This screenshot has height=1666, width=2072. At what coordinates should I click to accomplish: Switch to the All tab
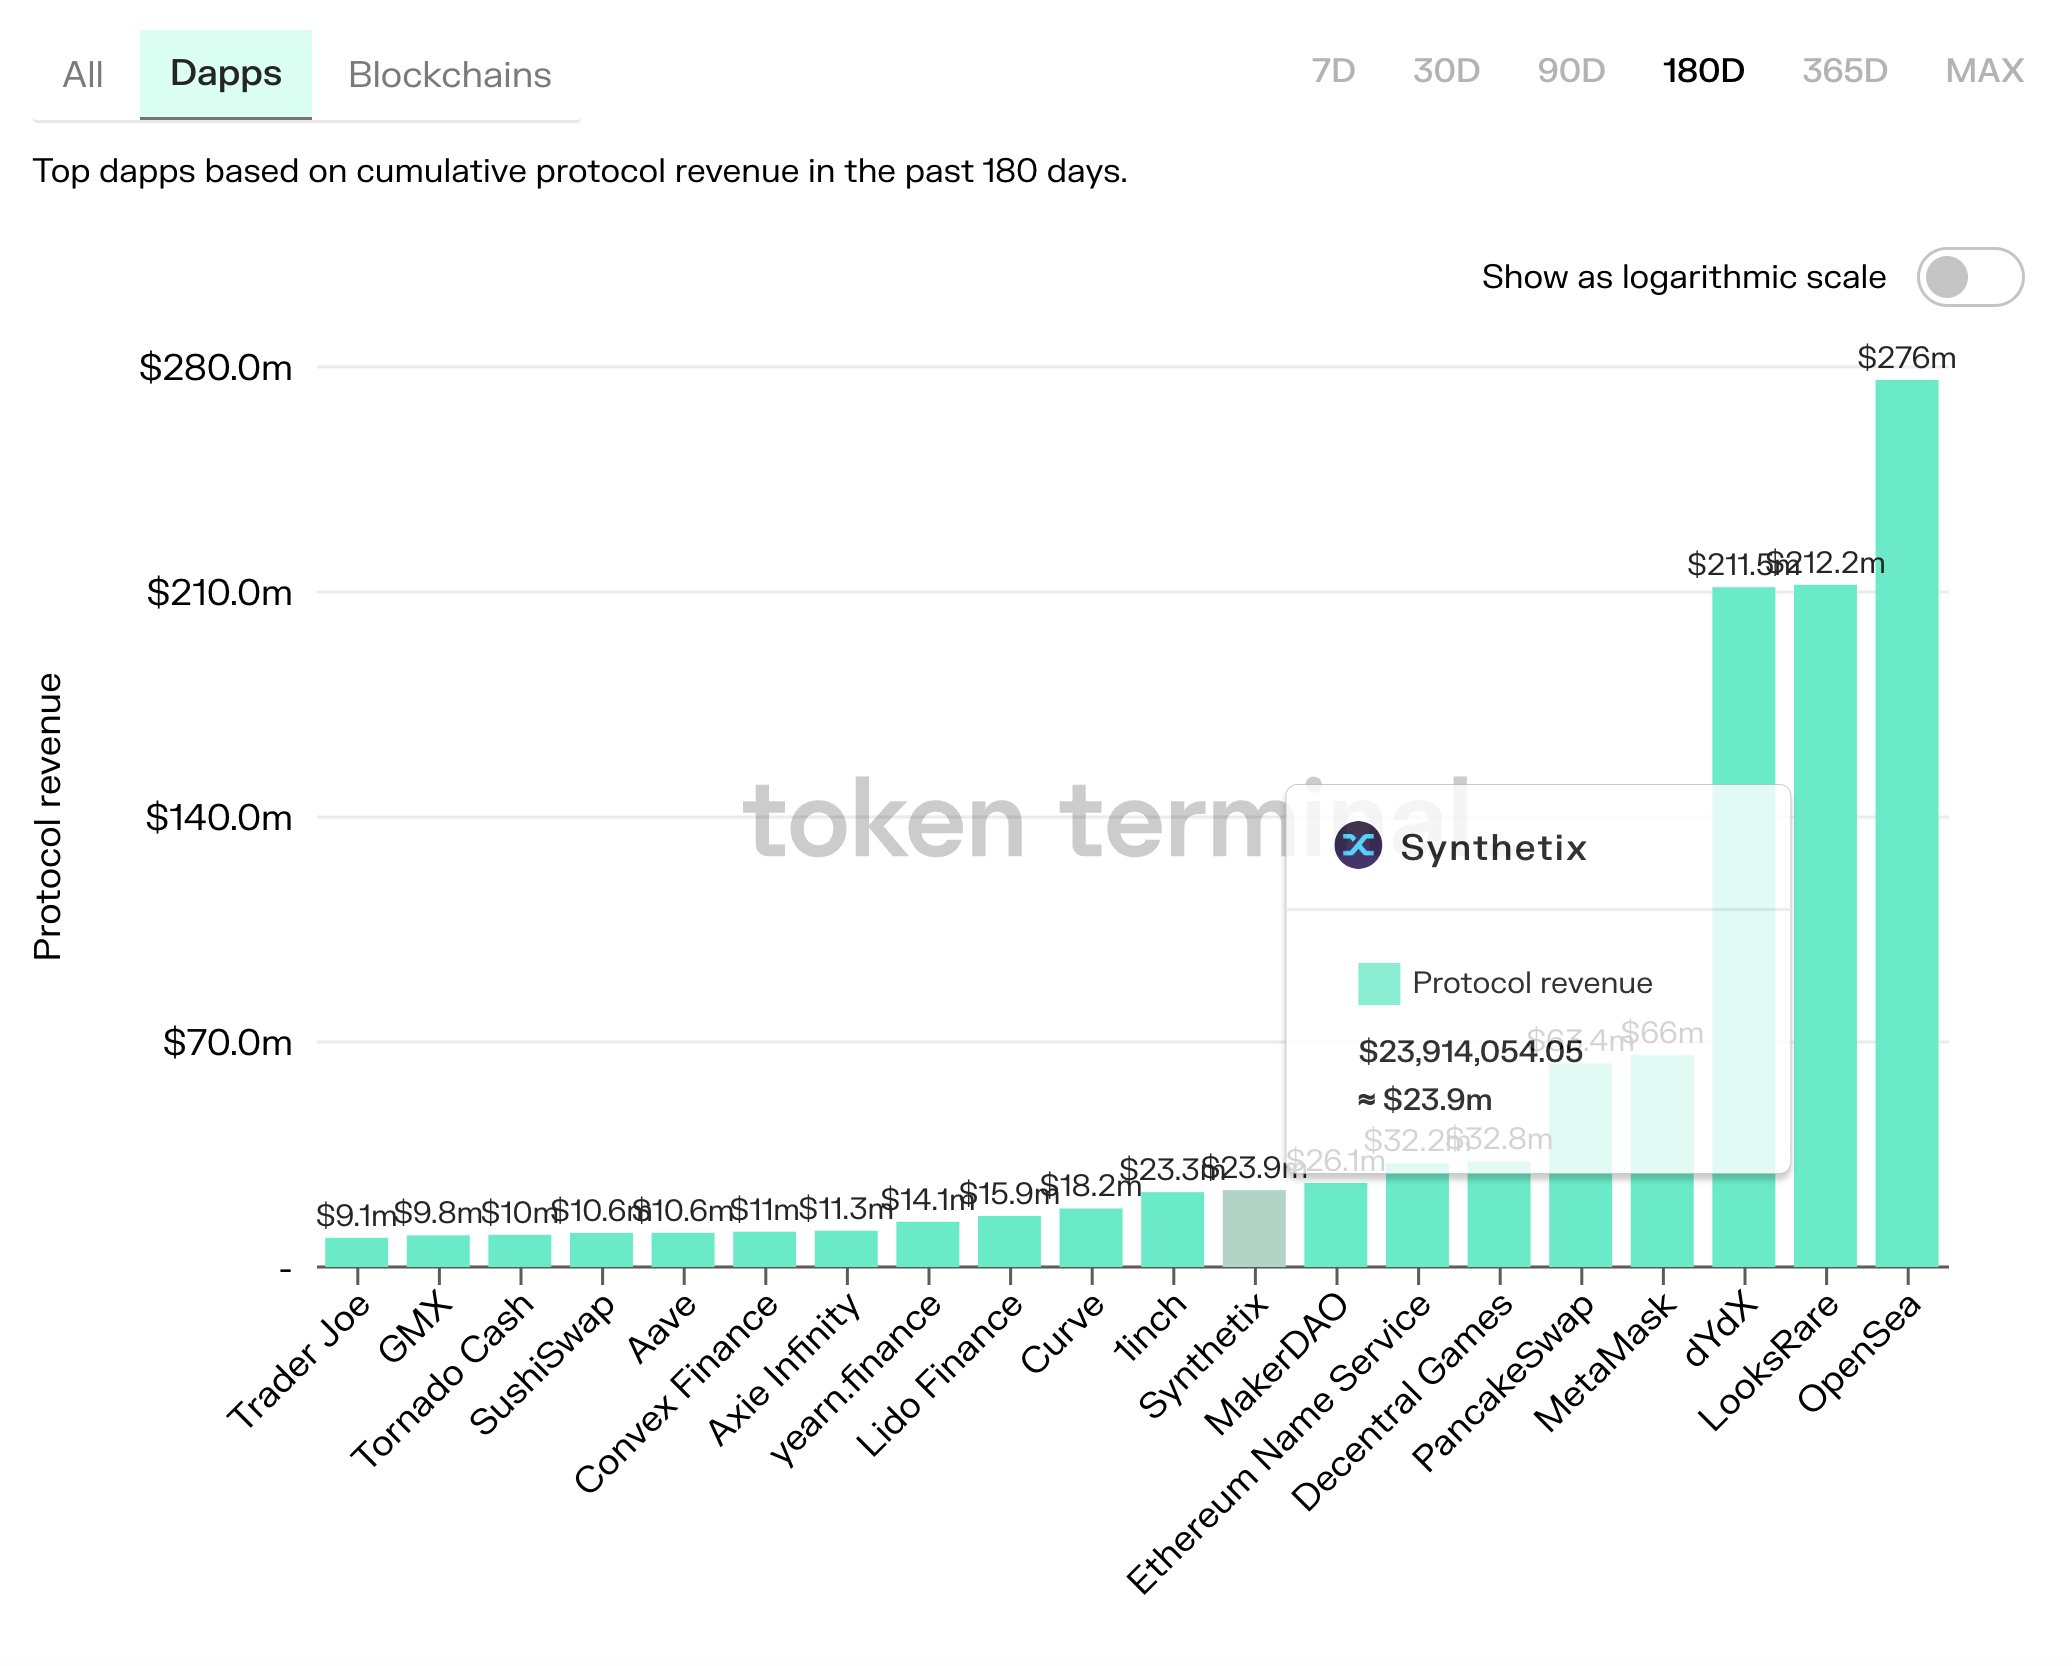(83, 75)
